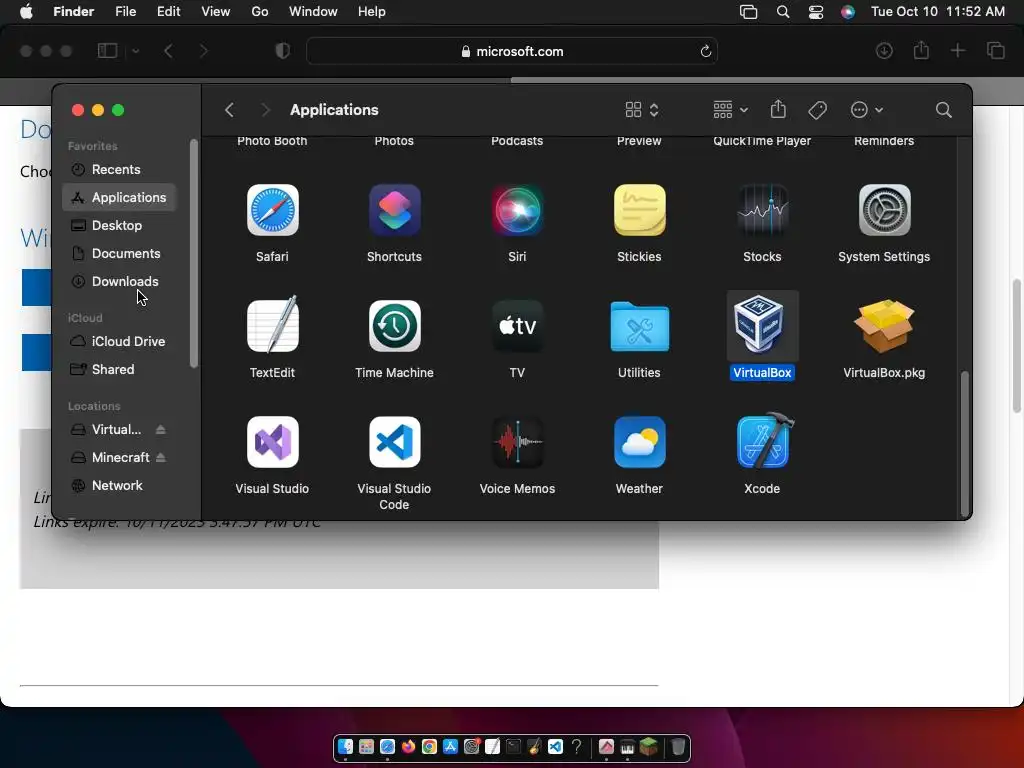Screen dimensions: 1024x768
Task: Open the Apple menu
Action: (x=26, y=12)
